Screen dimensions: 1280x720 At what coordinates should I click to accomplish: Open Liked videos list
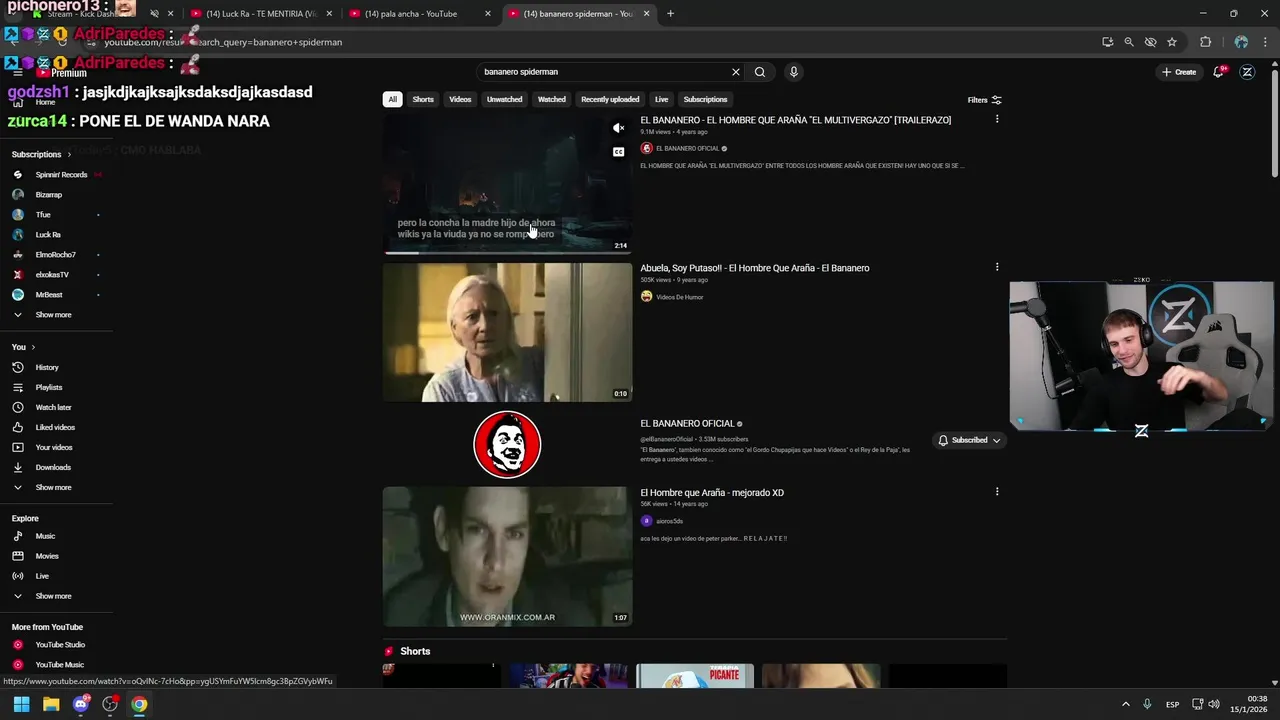coord(56,427)
